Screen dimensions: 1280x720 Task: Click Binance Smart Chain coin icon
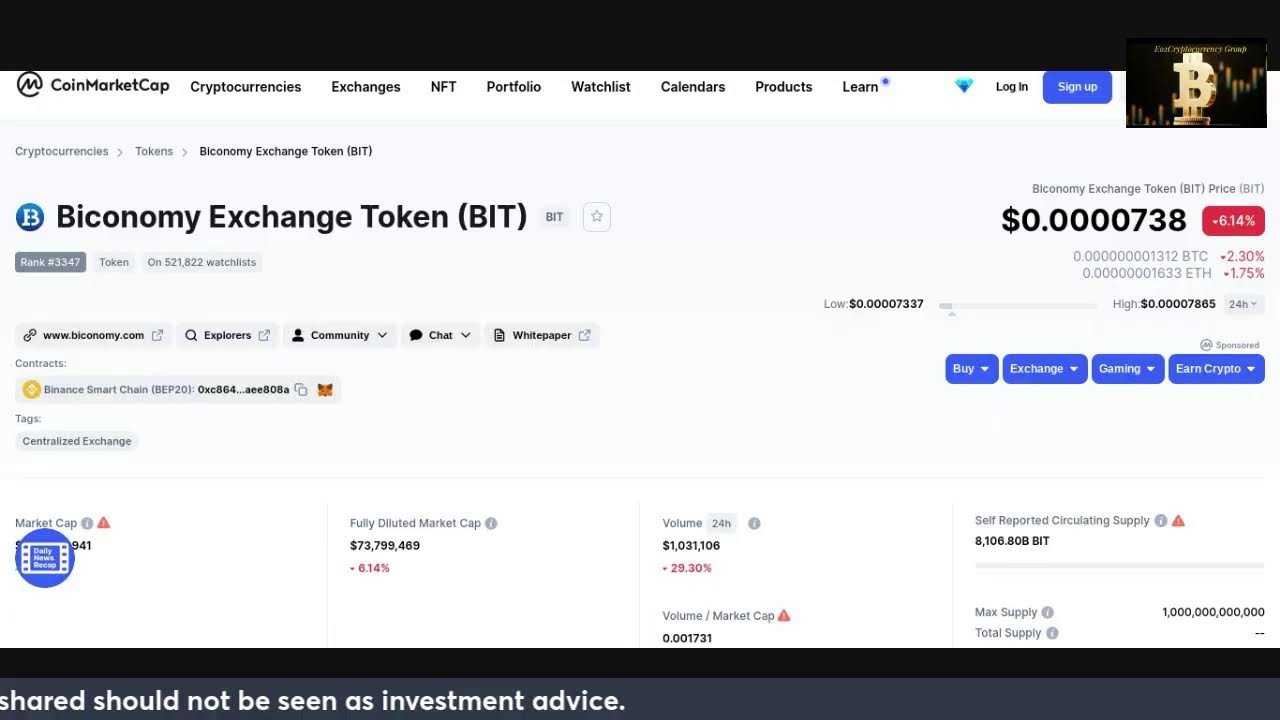(31, 390)
